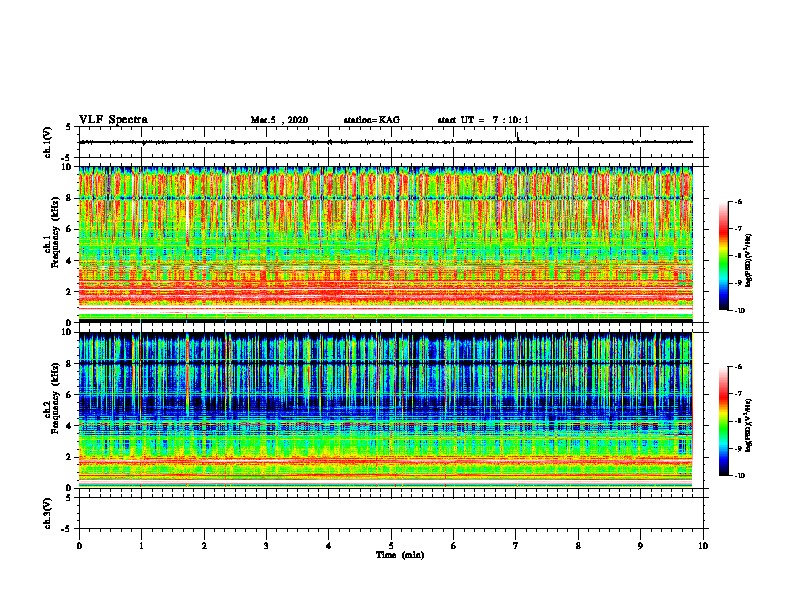
Task: Click the ch.2 spectrogram panel
Action: pos(386,410)
